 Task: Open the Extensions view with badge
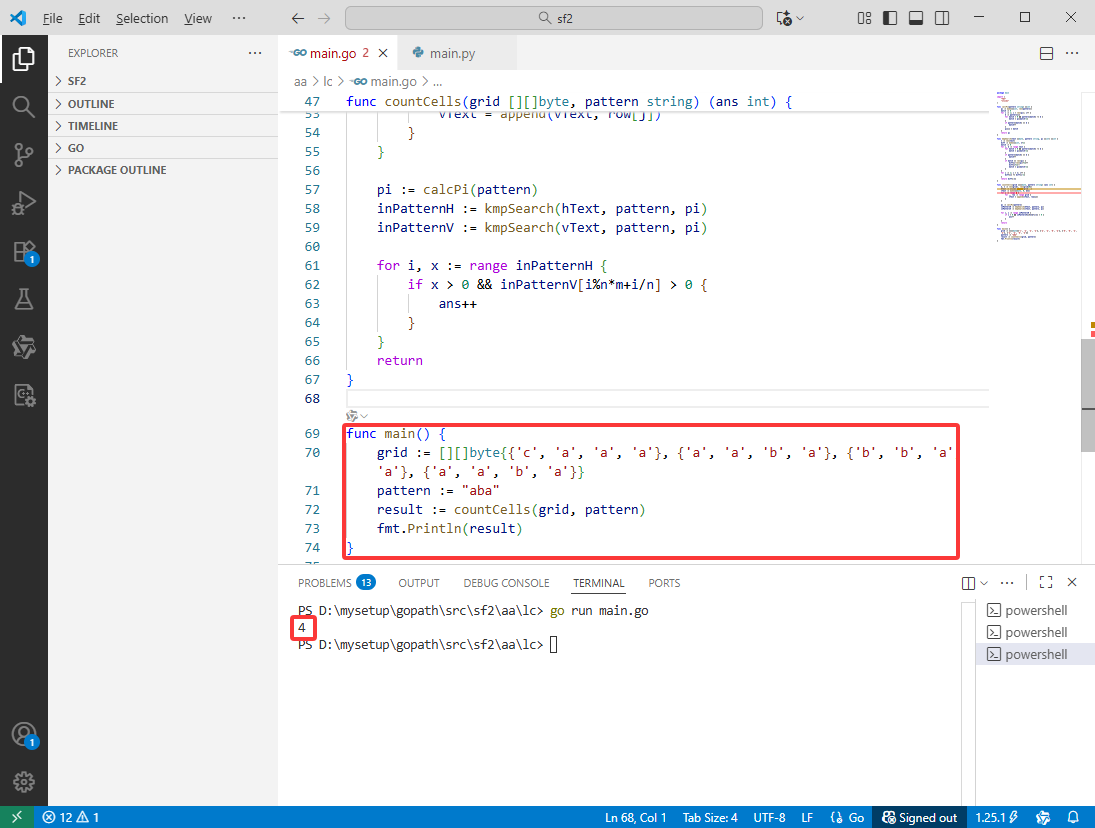[24, 251]
